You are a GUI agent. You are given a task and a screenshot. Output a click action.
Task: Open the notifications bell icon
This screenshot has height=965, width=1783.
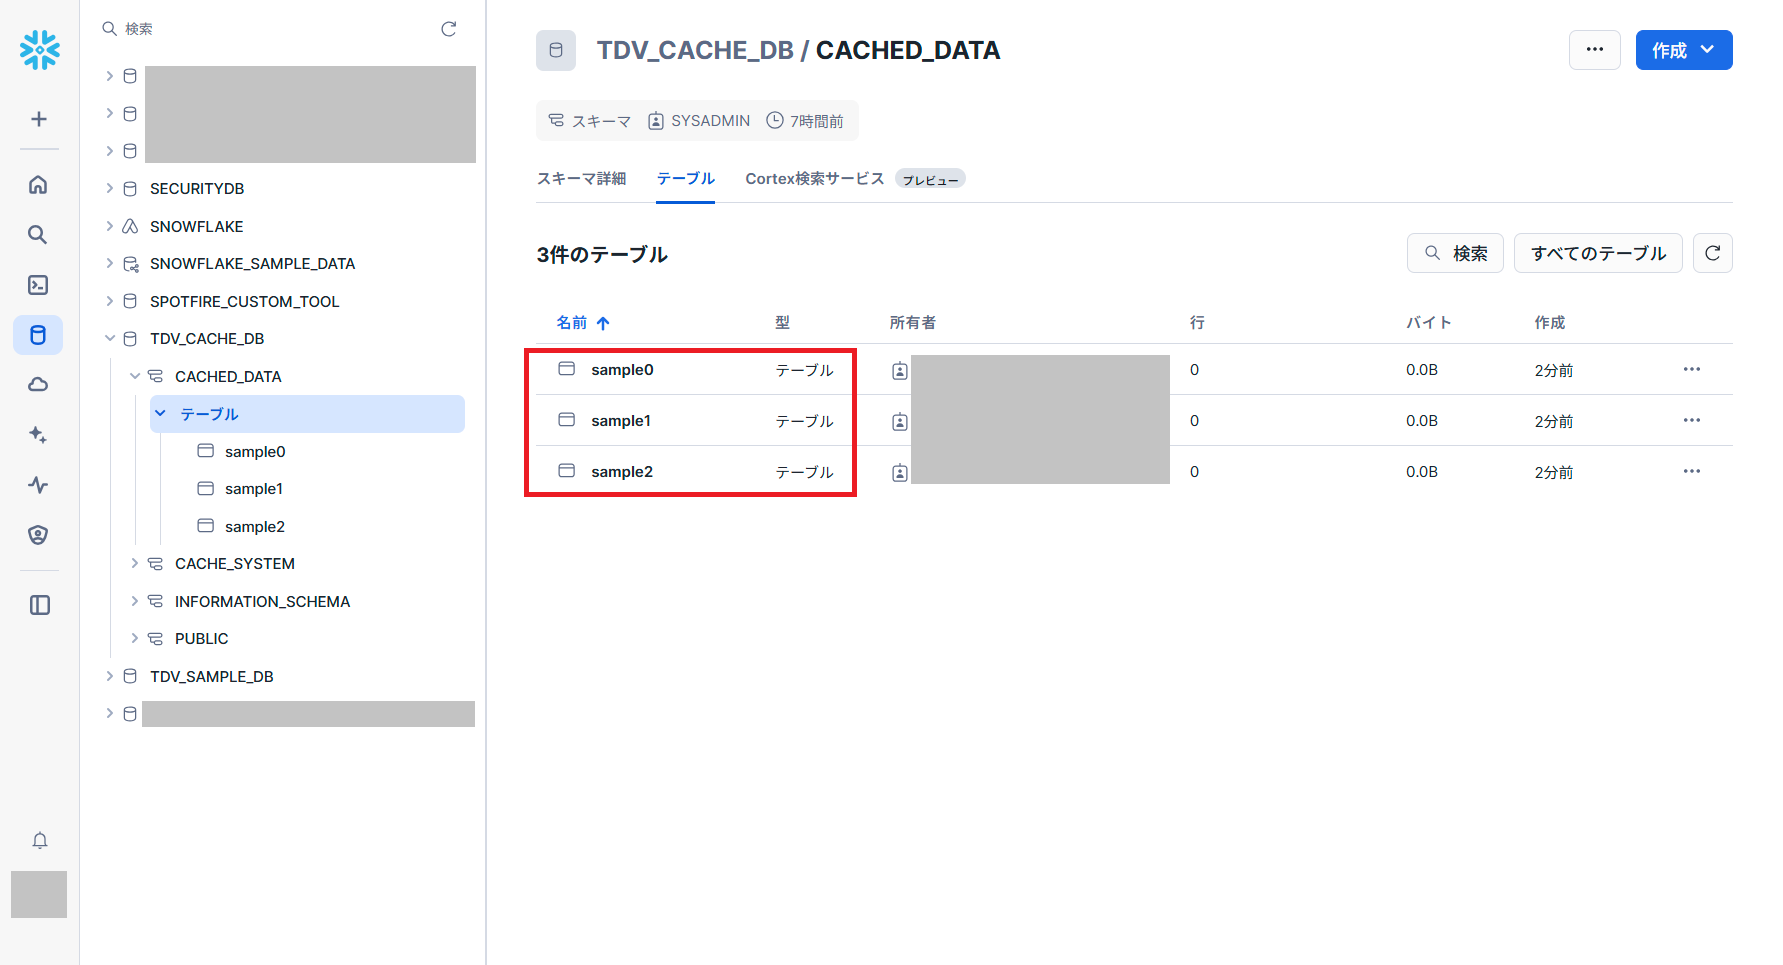pyautogui.click(x=40, y=840)
